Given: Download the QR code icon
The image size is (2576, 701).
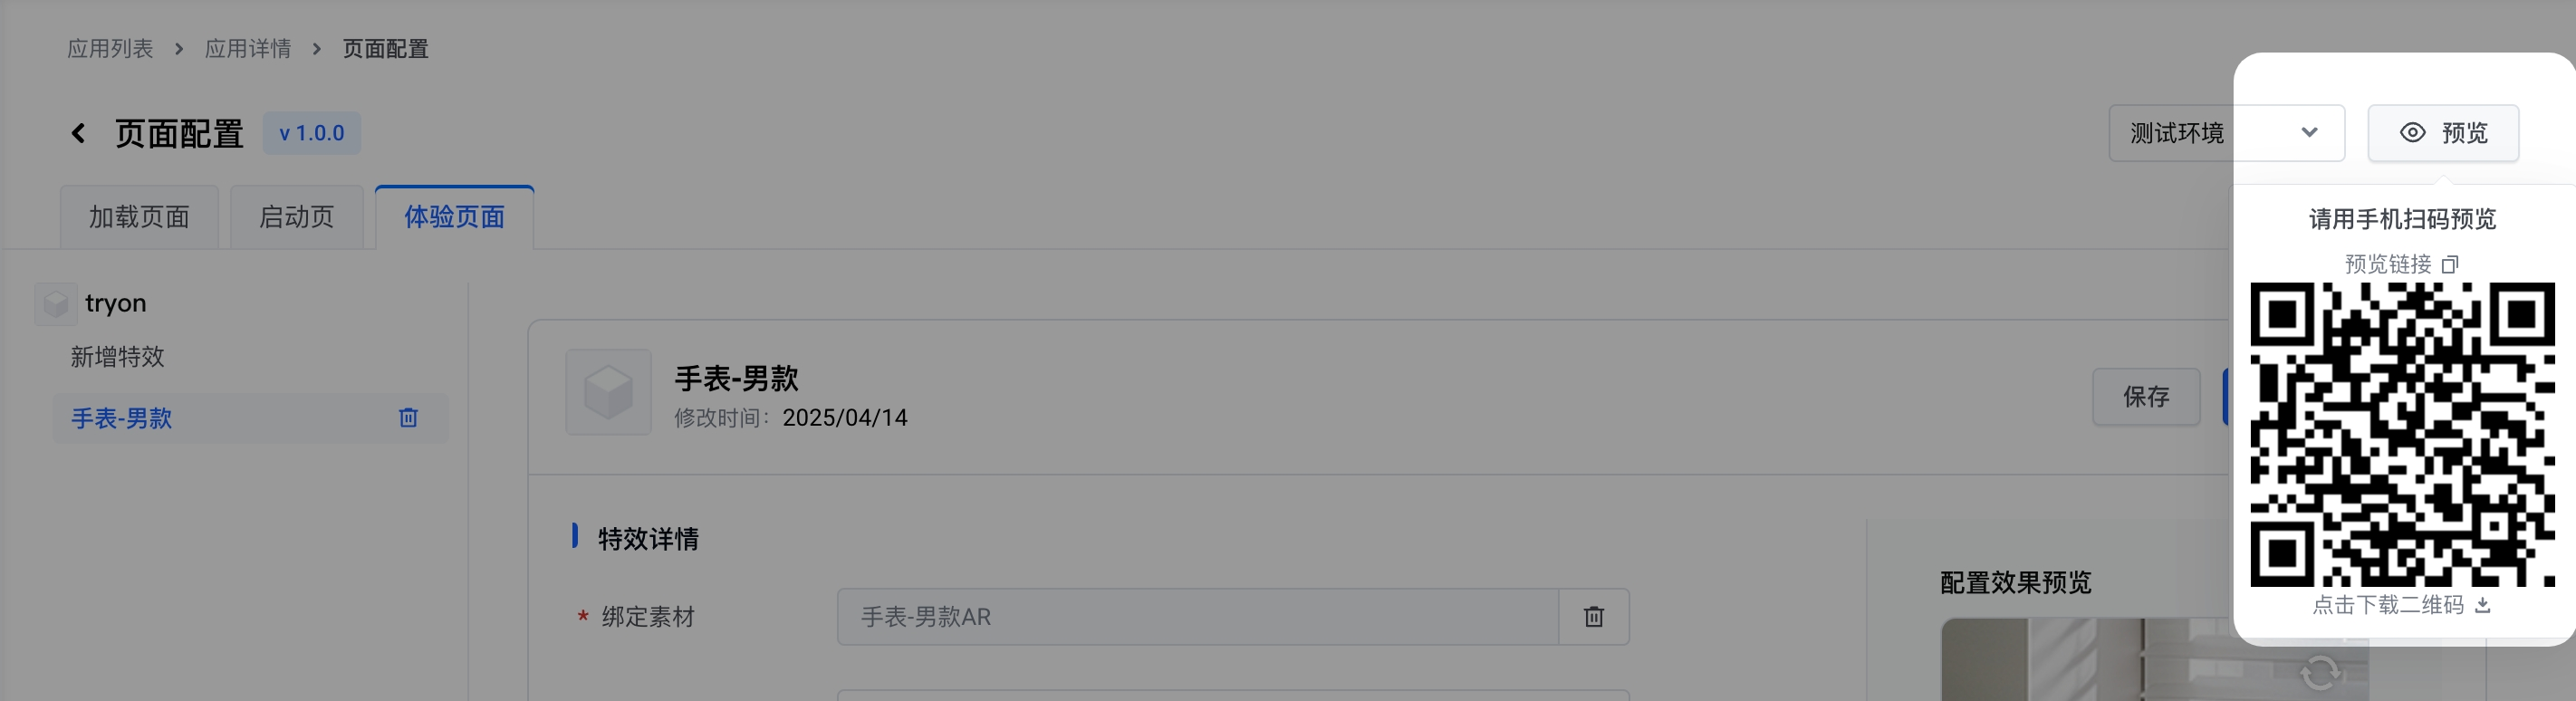Looking at the screenshot, I should click(x=2482, y=605).
